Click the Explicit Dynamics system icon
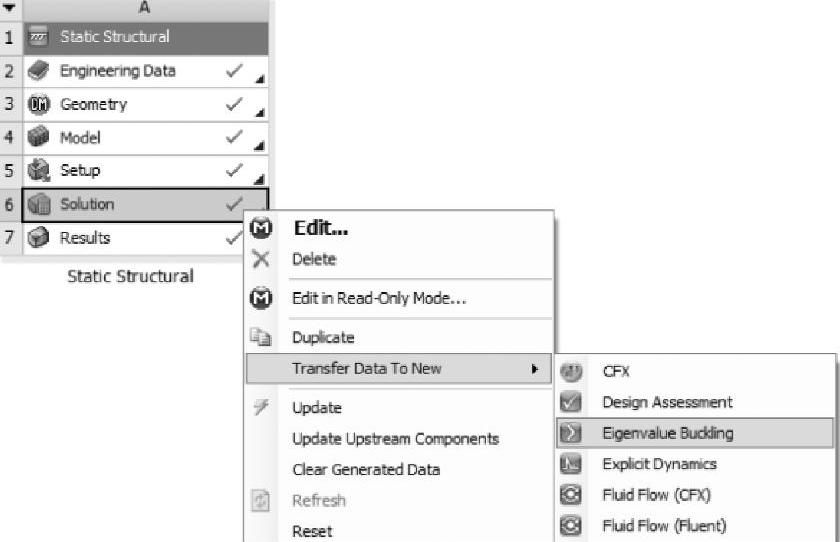This screenshot has height=542, width=840. pos(572,464)
